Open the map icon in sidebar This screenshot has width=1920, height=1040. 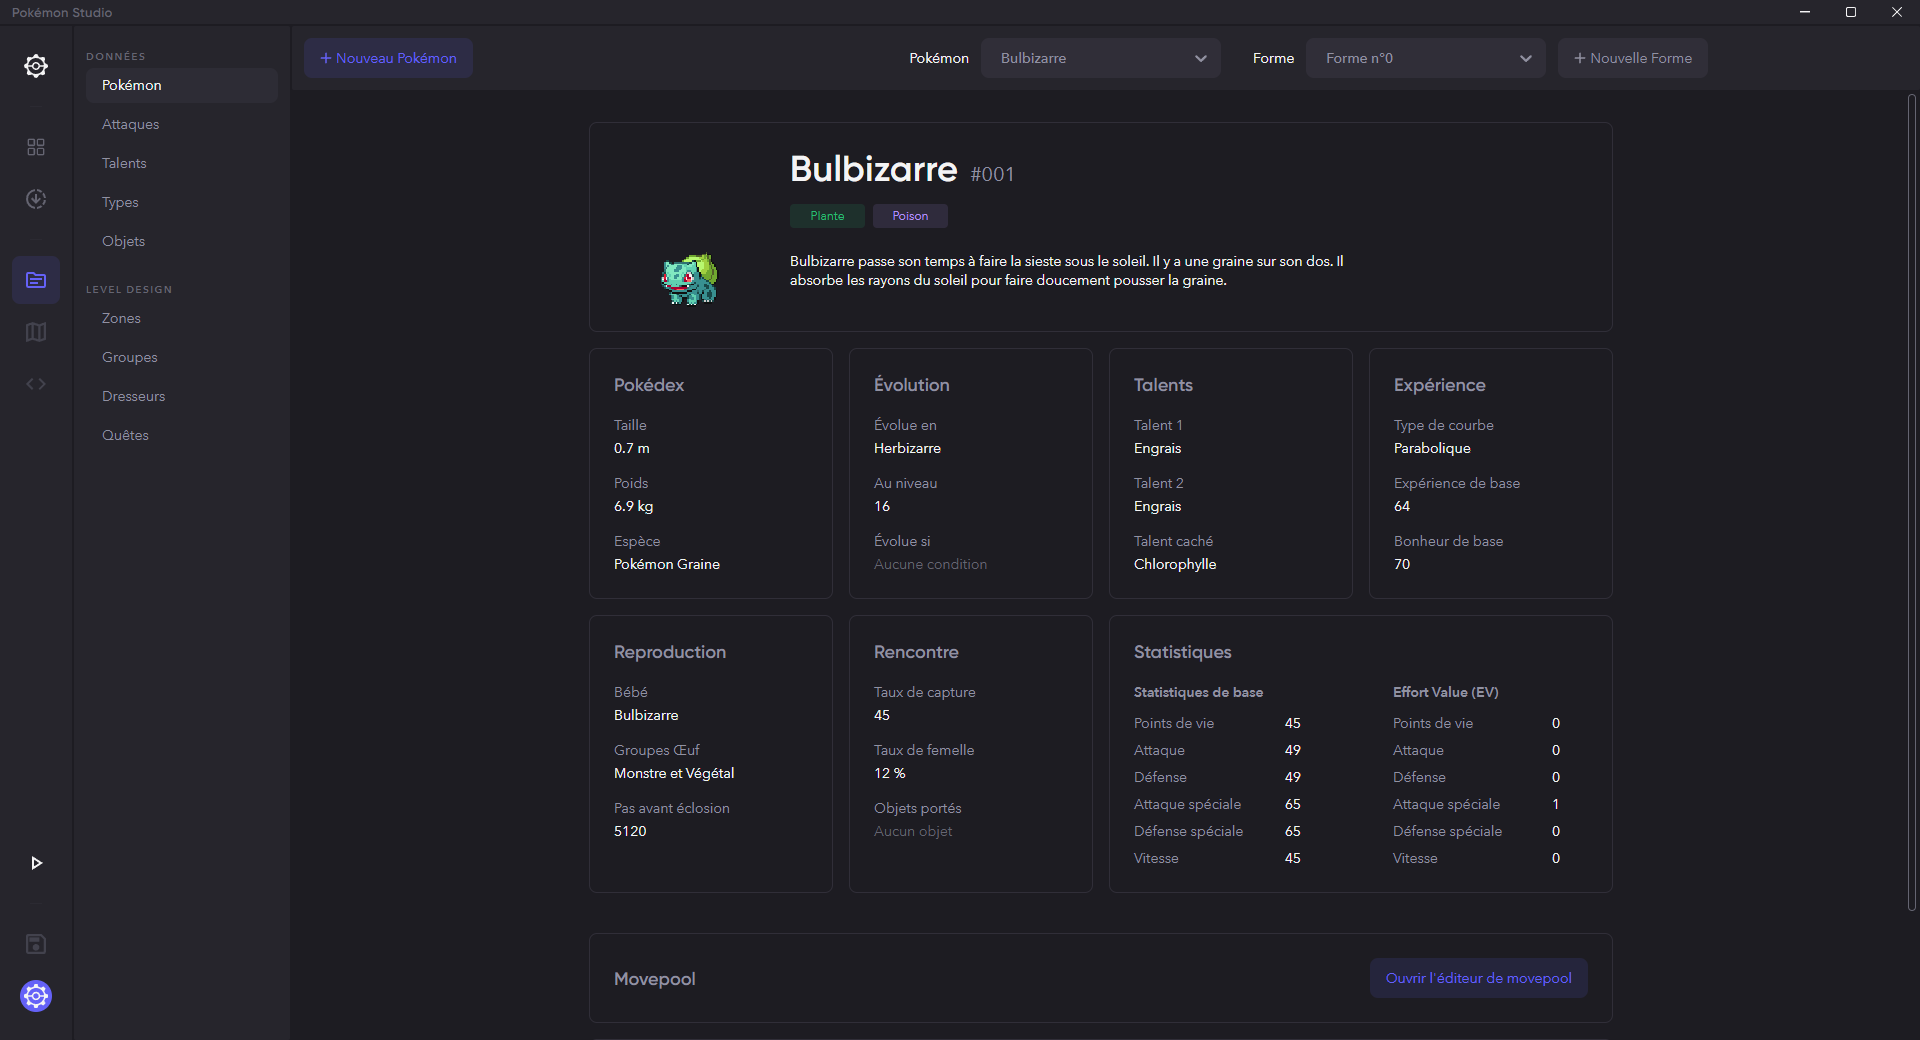36,332
